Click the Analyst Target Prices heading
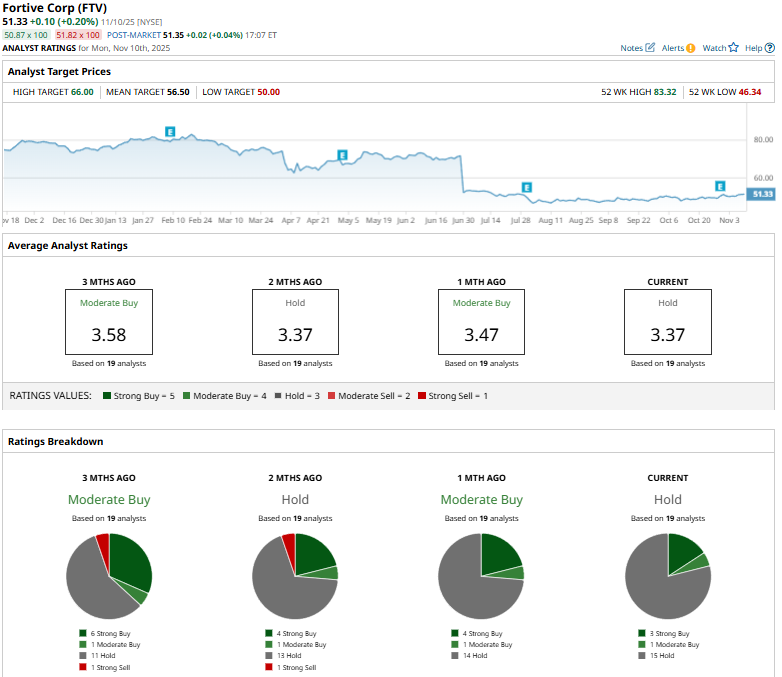The width and height of the screenshot is (782, 677). (59, 72)
